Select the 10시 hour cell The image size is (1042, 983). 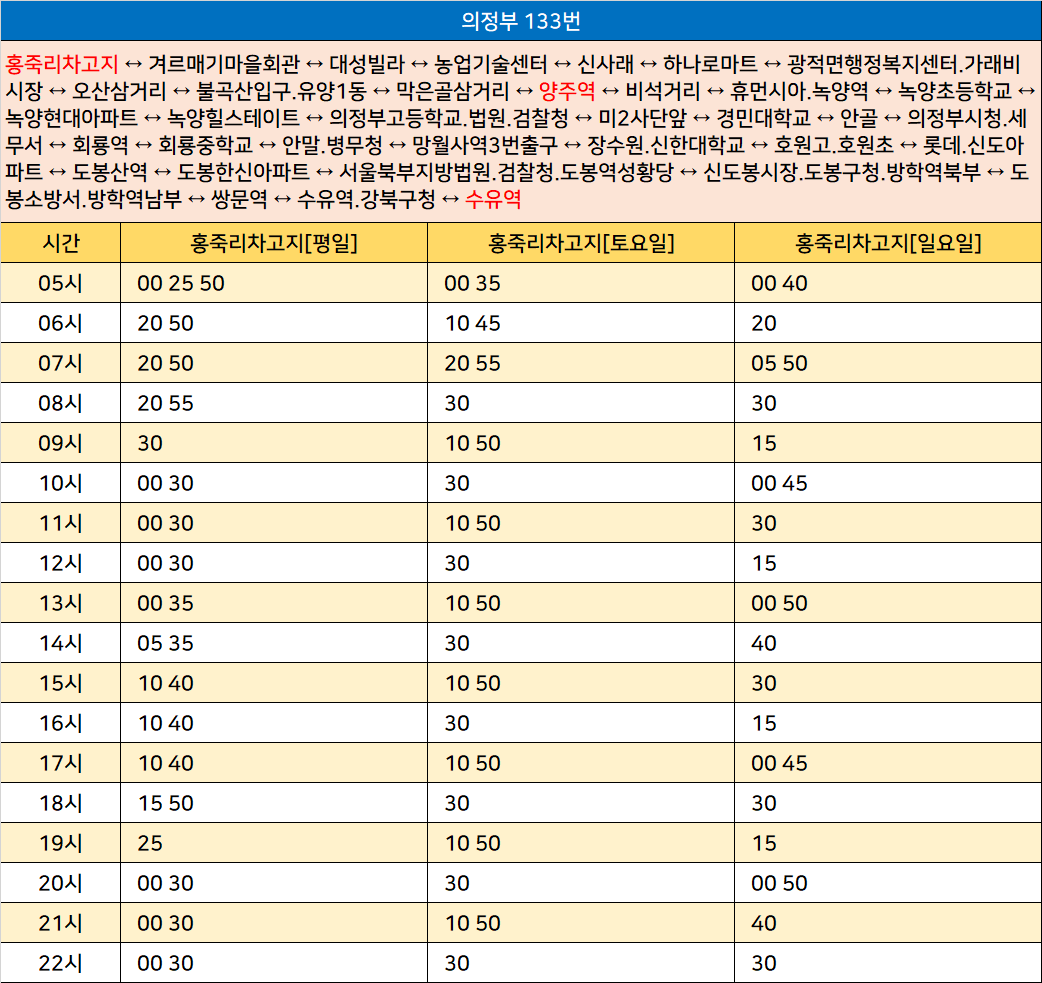click(60, 483)
